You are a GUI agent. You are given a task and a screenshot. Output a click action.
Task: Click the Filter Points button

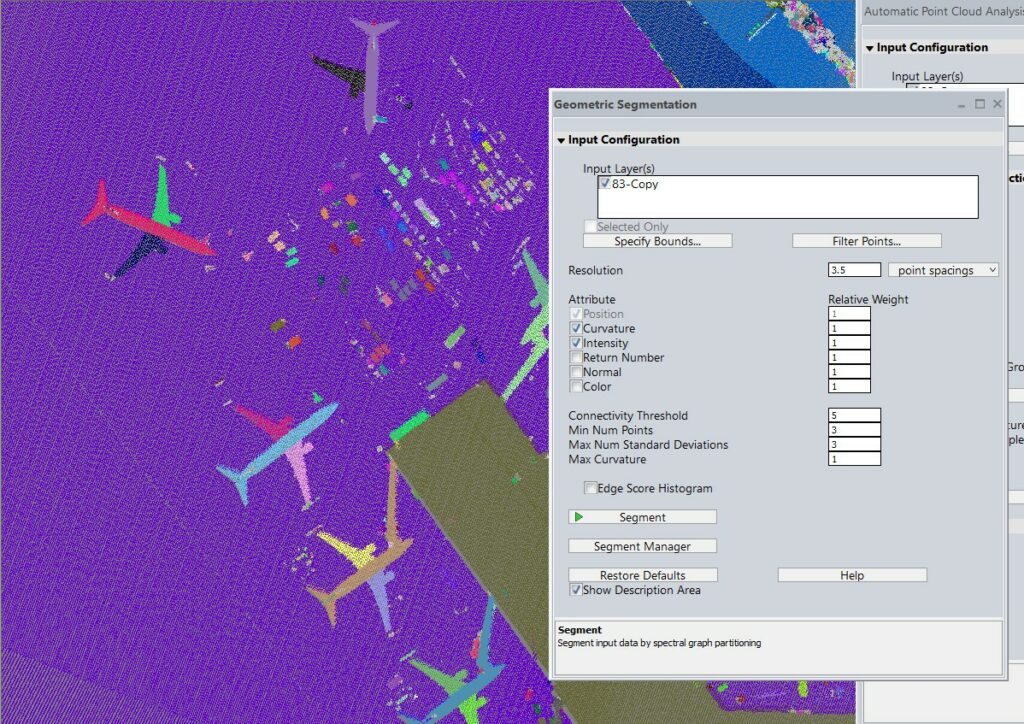pos(866,240)
